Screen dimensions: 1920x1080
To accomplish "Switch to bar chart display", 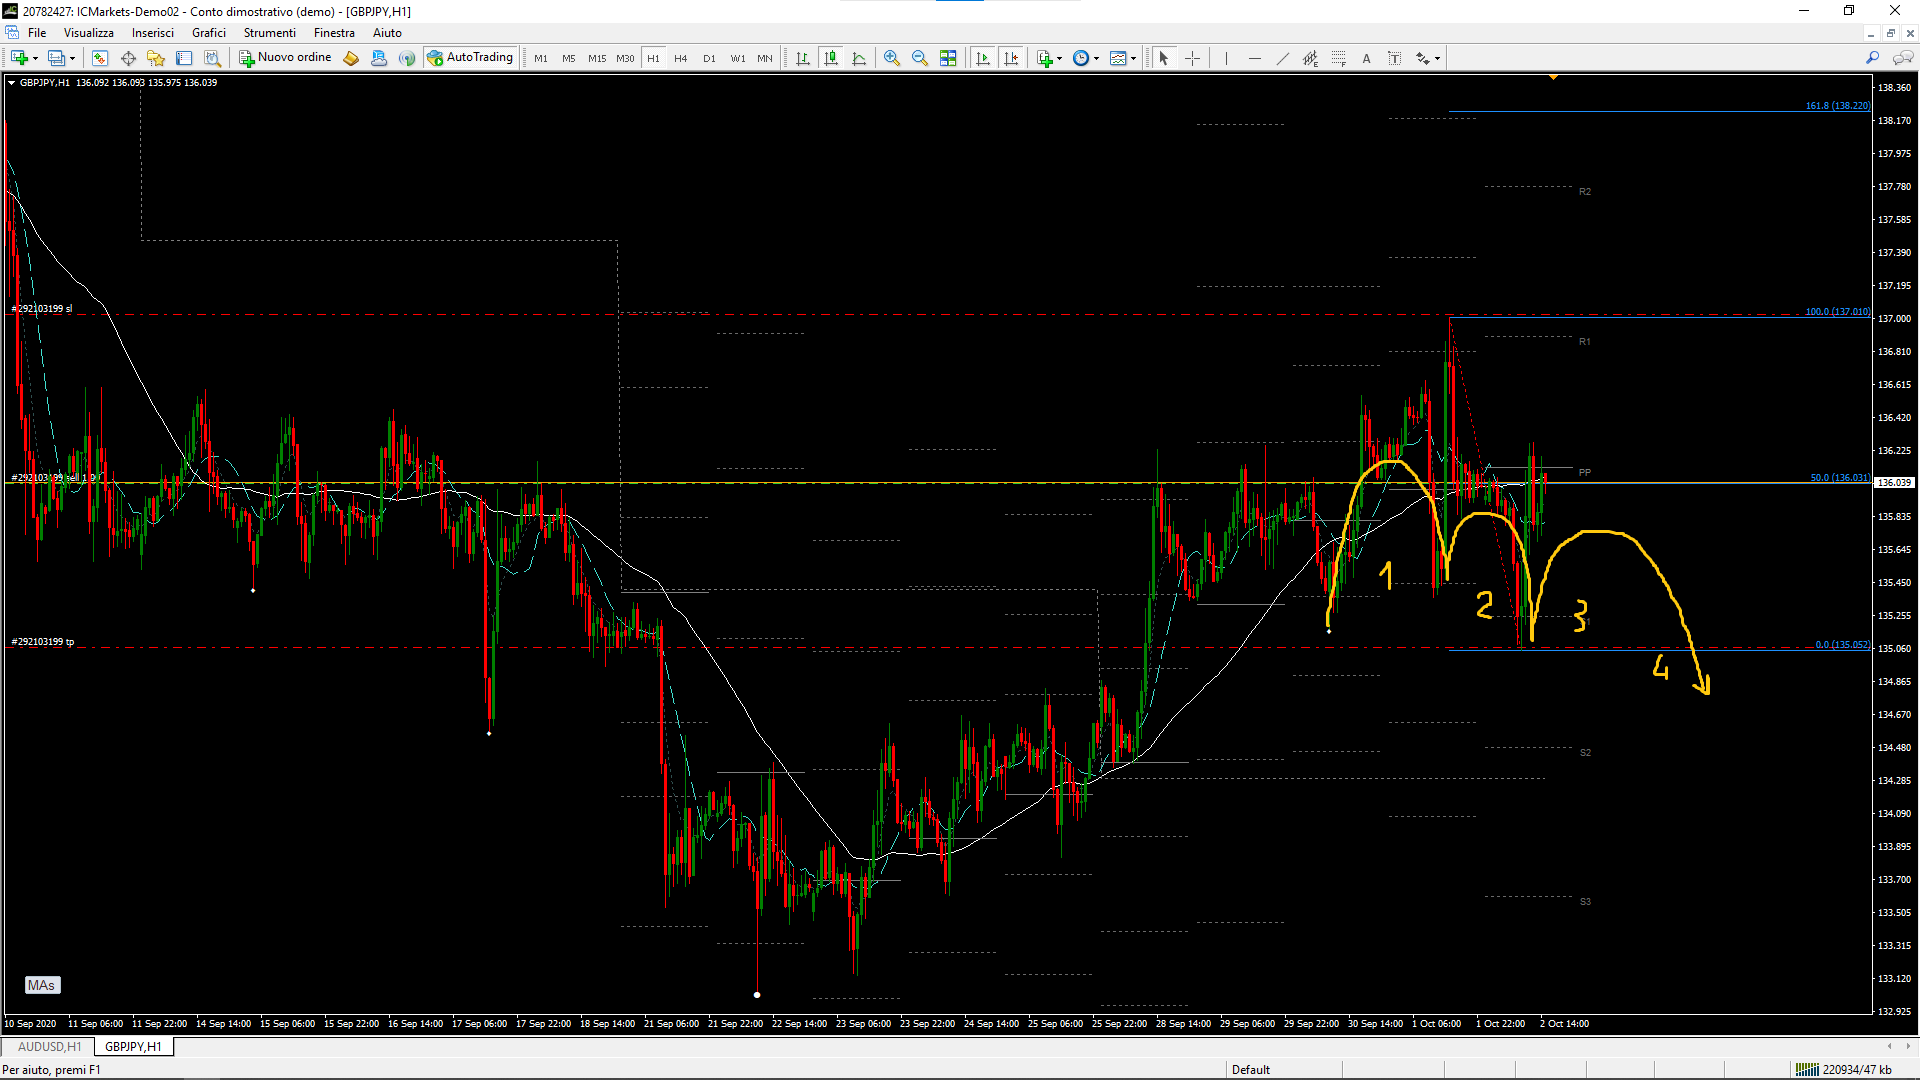I will (x=803, y=58).
